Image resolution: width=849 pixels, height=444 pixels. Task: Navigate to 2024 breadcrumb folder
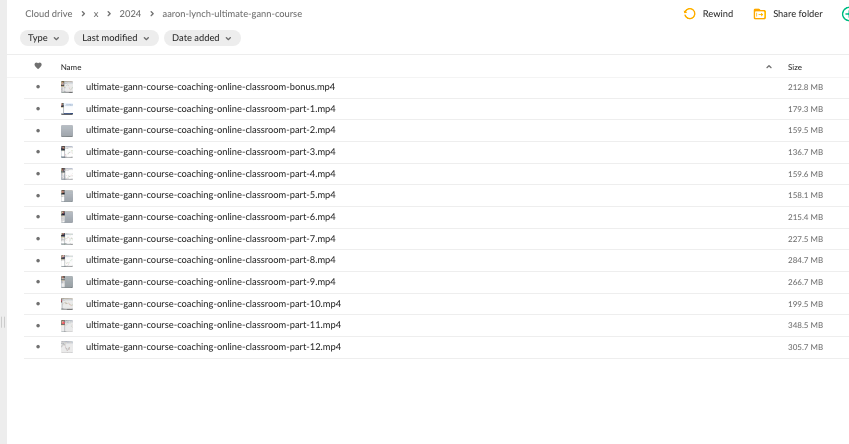tap(130, 14)
